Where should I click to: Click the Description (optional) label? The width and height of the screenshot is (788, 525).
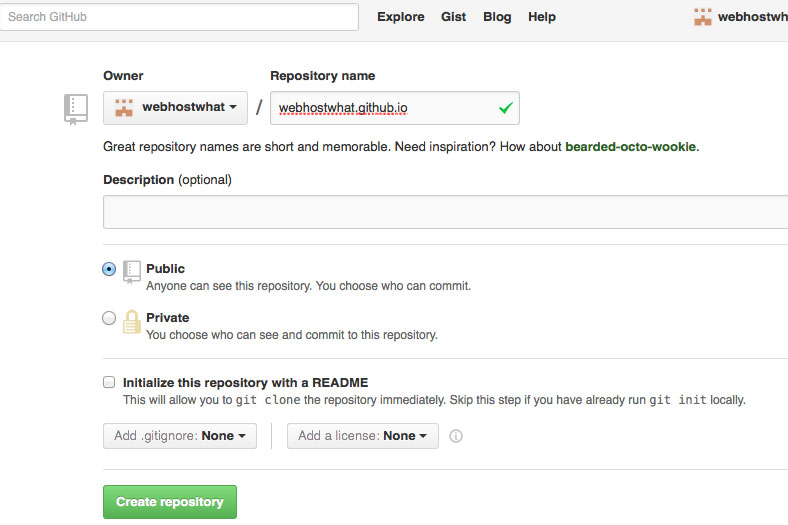click(167, 180)
